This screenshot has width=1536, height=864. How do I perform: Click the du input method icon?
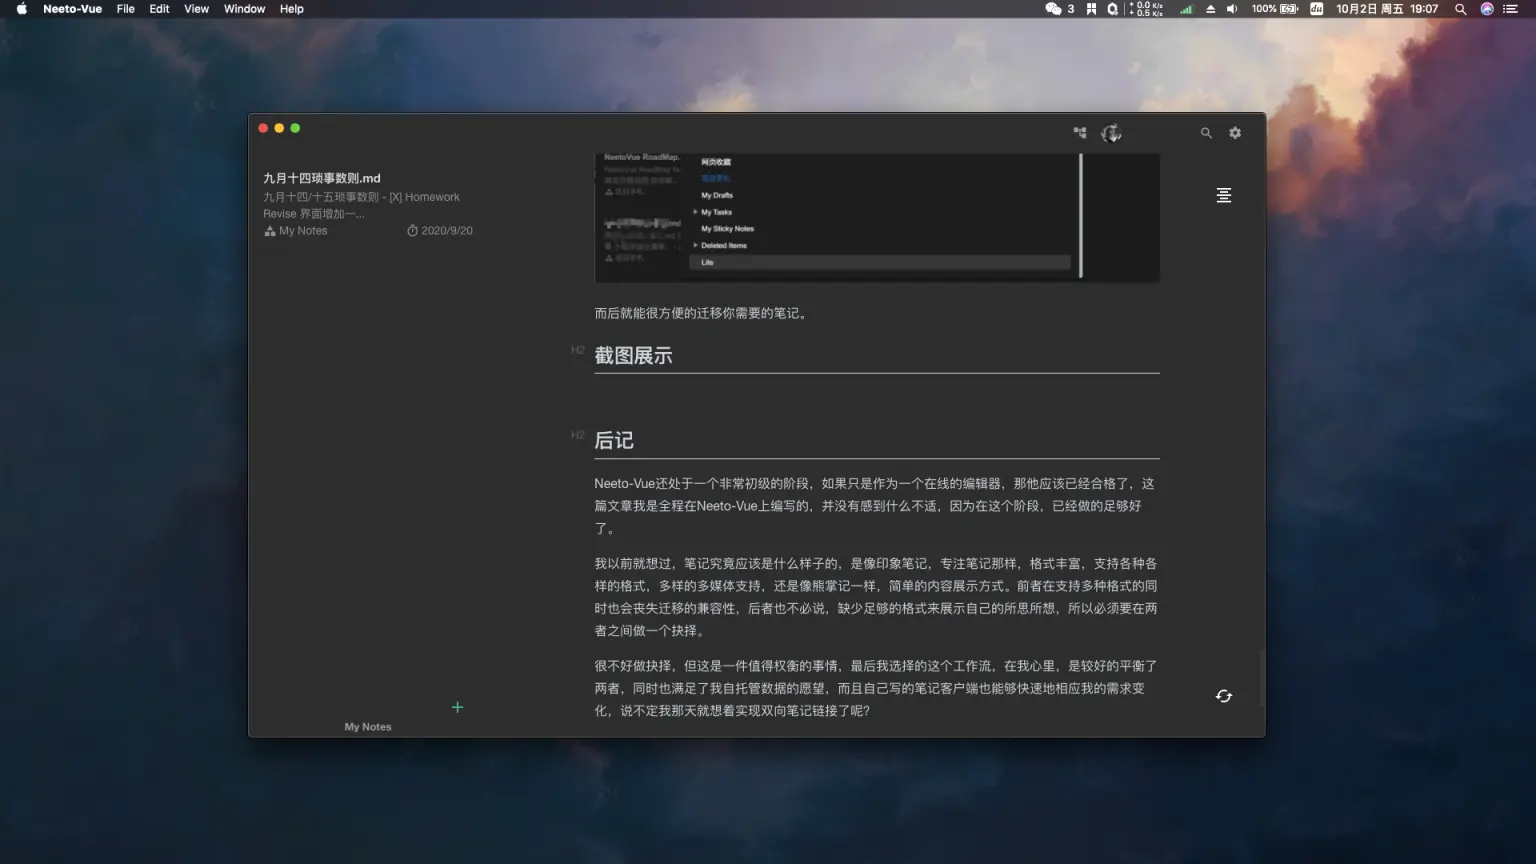(1316, 9)
